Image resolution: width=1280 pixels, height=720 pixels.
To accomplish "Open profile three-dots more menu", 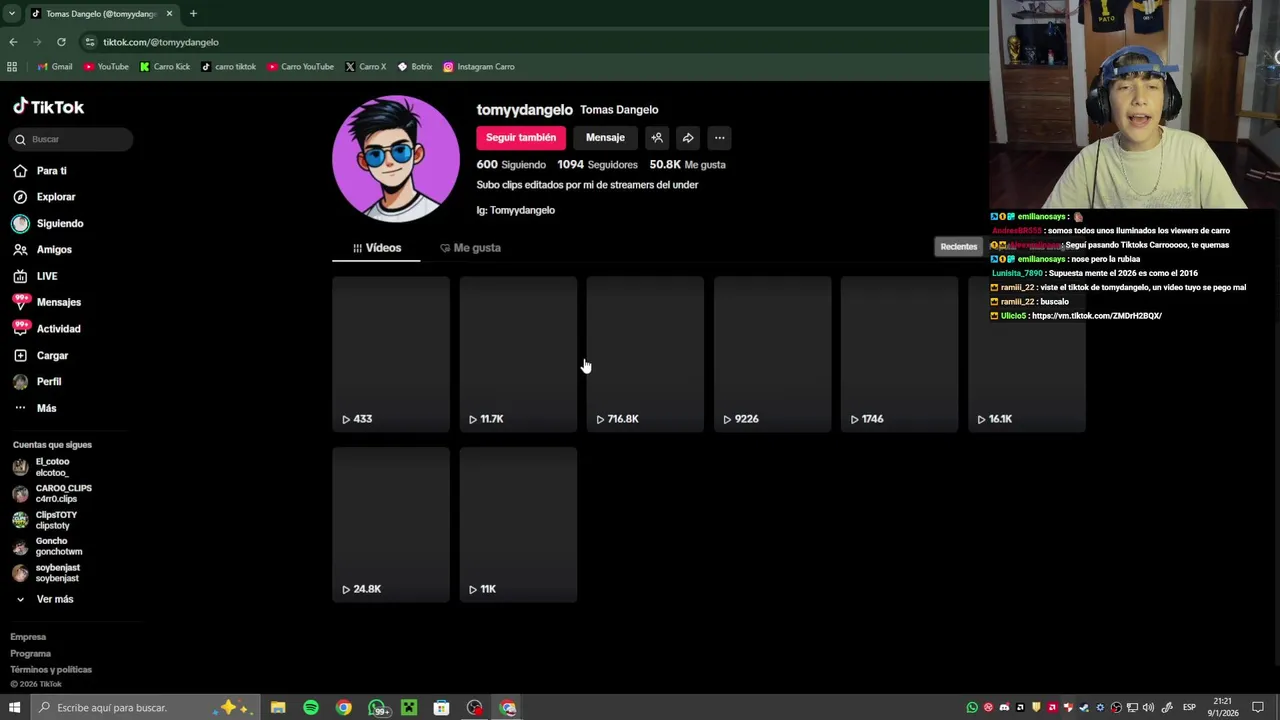I will tap(719, 138).
